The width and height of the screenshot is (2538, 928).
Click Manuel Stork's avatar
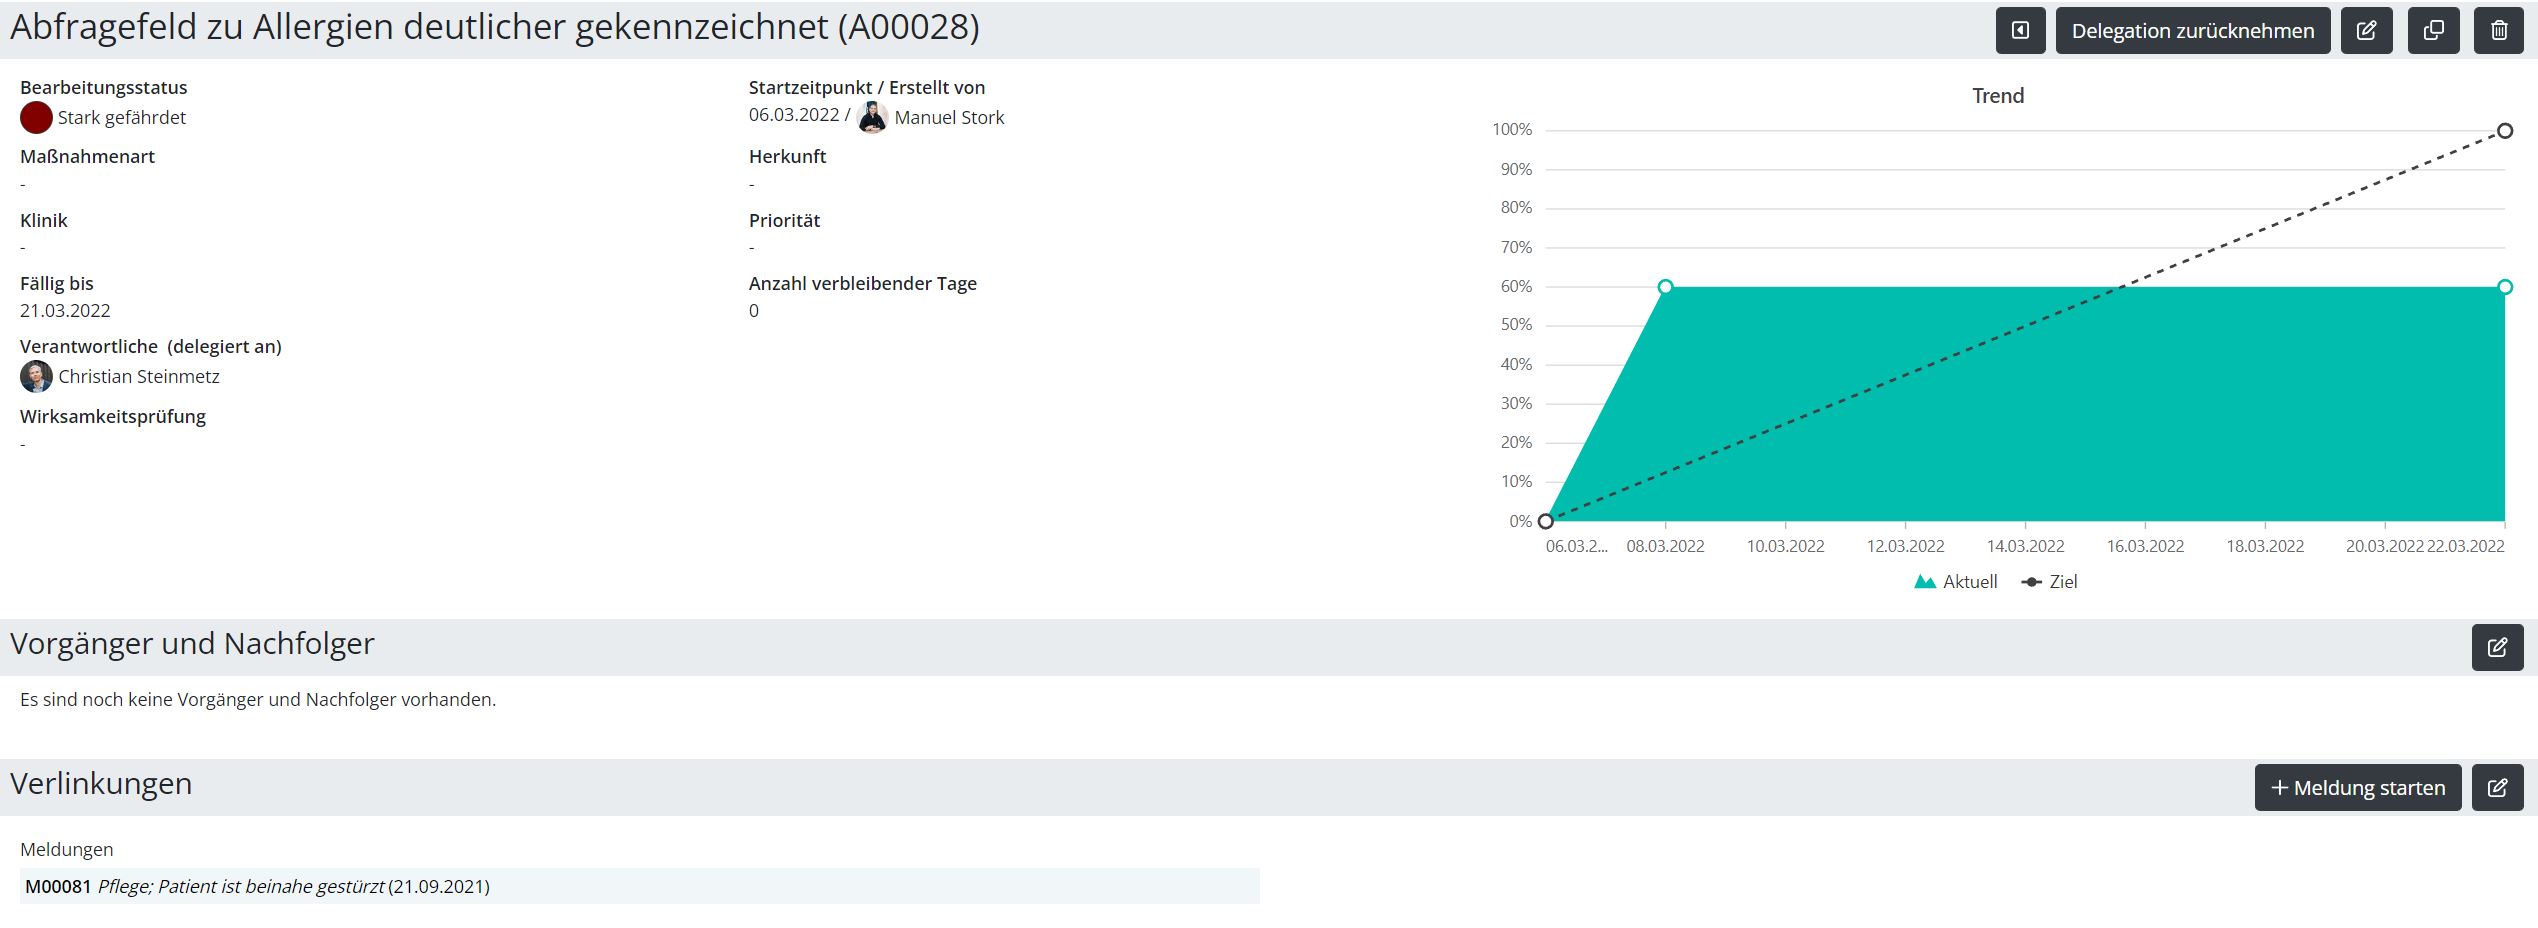[872, 117]
